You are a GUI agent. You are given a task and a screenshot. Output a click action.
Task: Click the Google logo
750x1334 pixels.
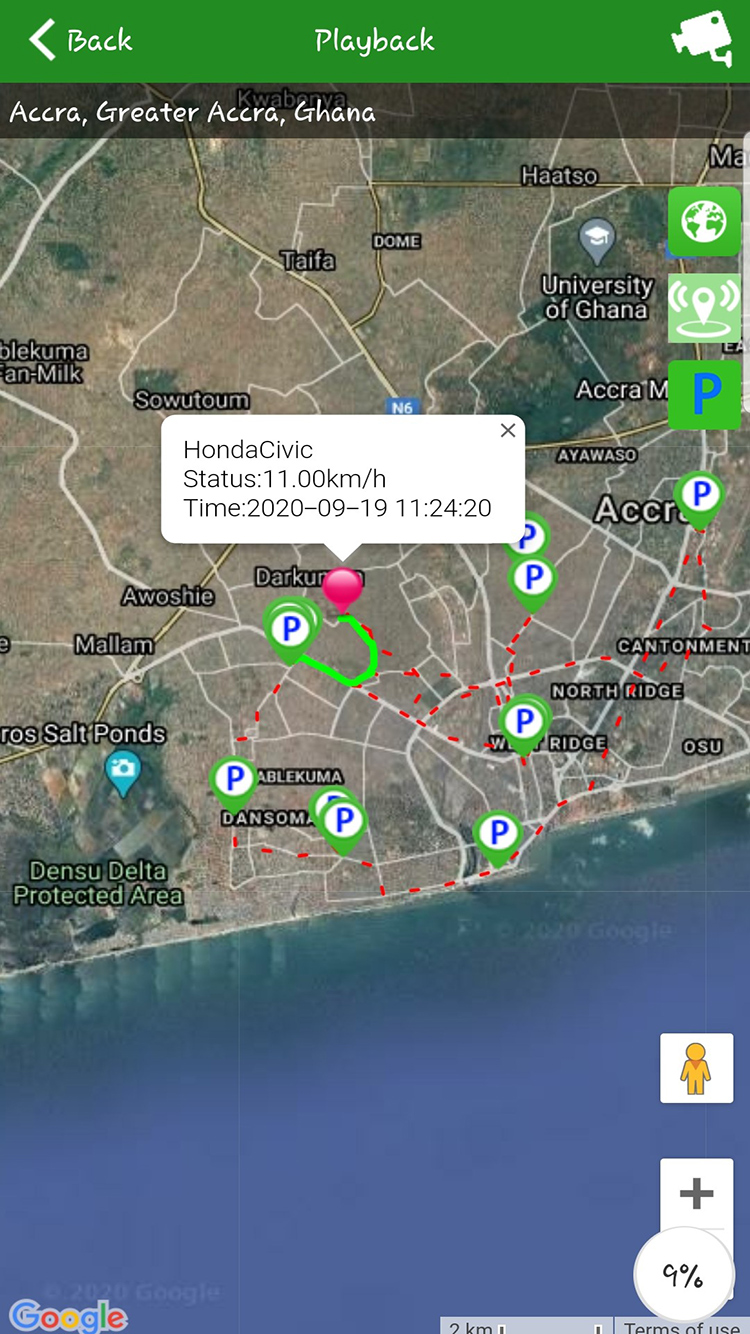pyautogui.click(x=68, y=1316)
